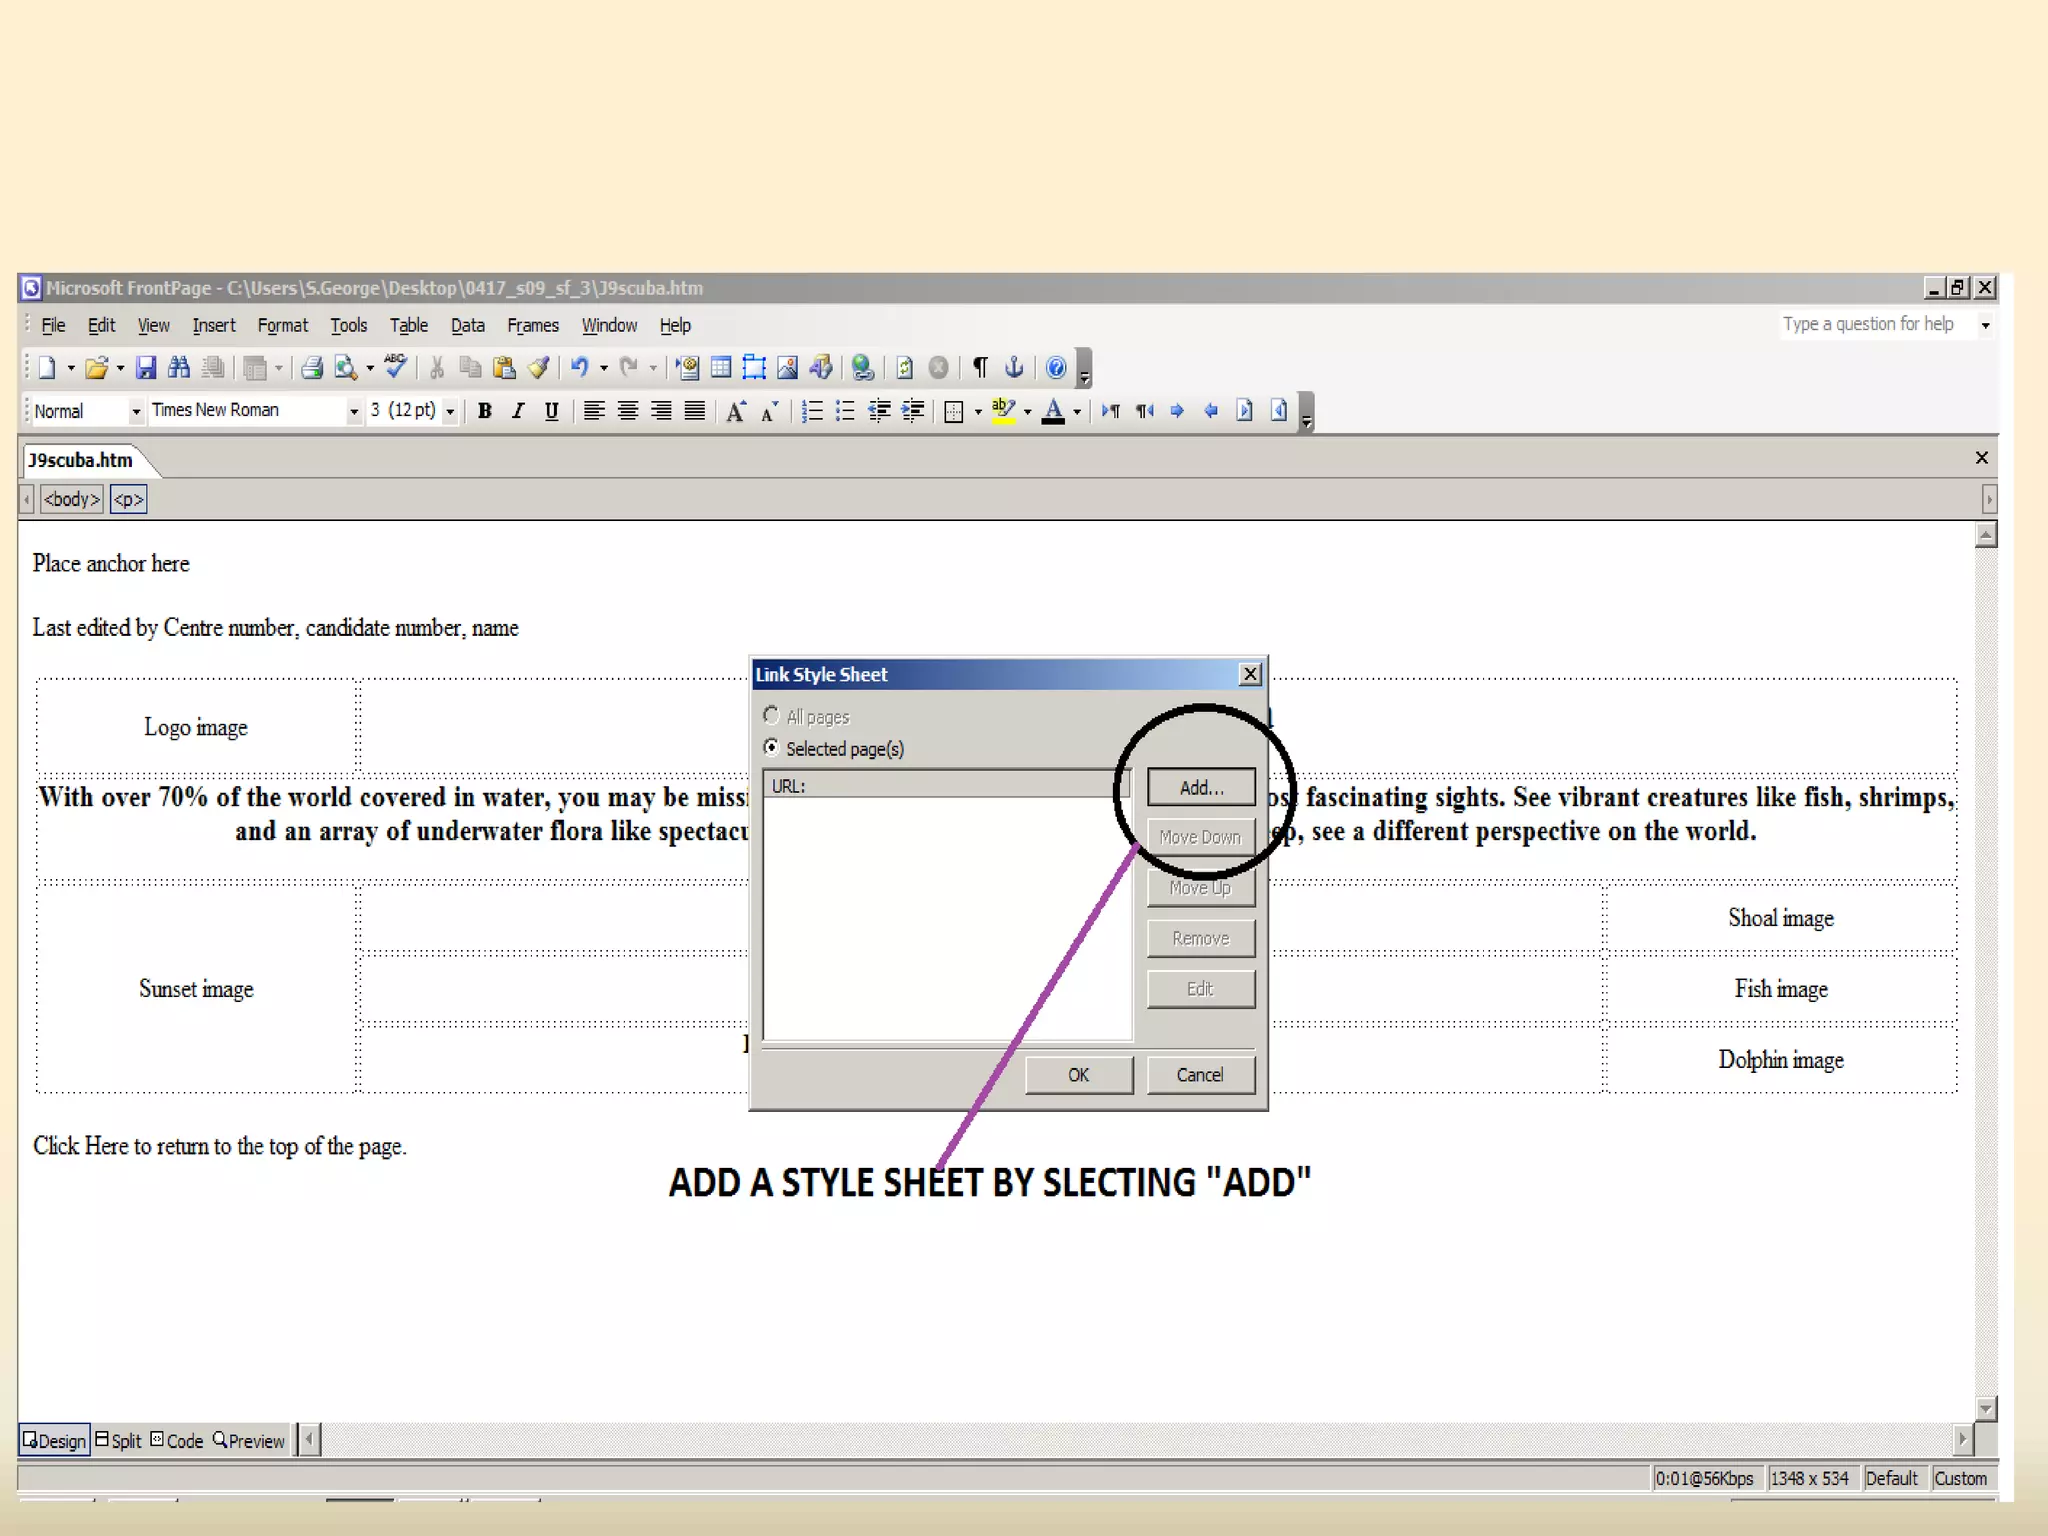The width and height of the screenshot is (2048, 1536).
Task: Open the Style dropdown showing Normal
Action: coord(135,412)
